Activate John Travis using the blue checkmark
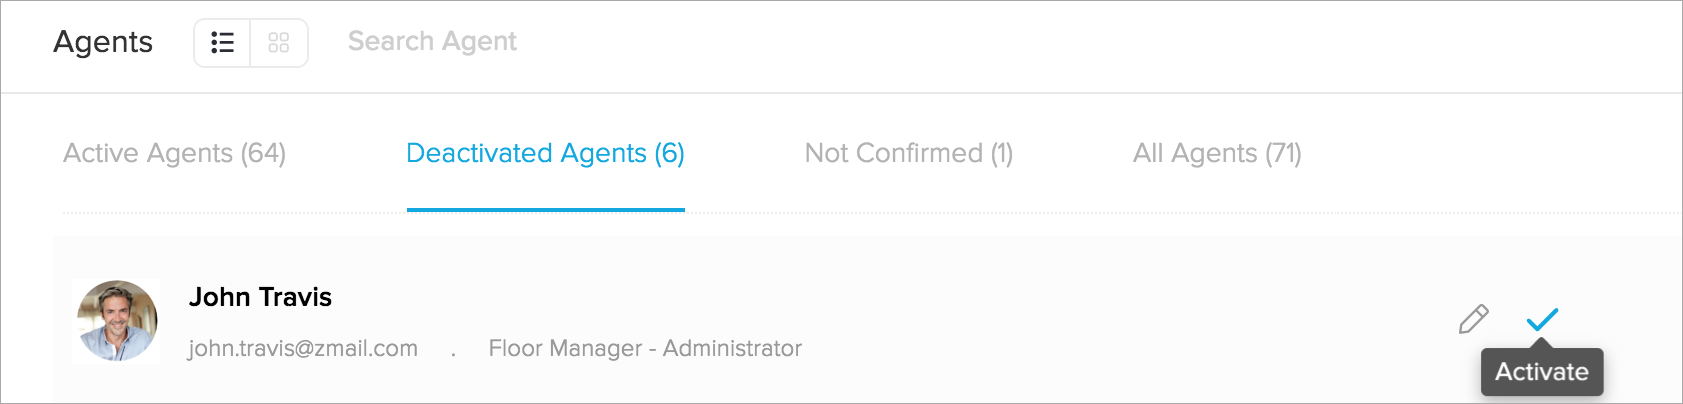 1542,319
